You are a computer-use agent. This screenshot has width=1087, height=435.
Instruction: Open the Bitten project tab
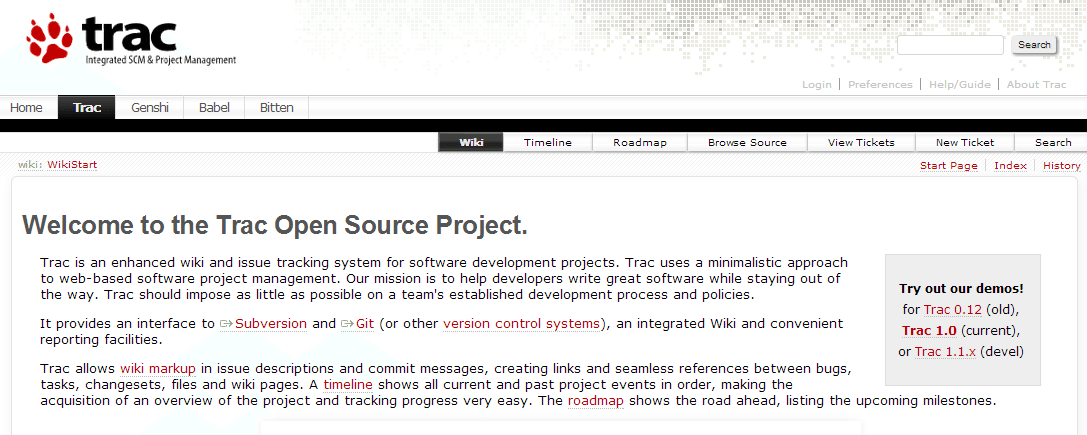pyautogui.click(x=276, y=108)
